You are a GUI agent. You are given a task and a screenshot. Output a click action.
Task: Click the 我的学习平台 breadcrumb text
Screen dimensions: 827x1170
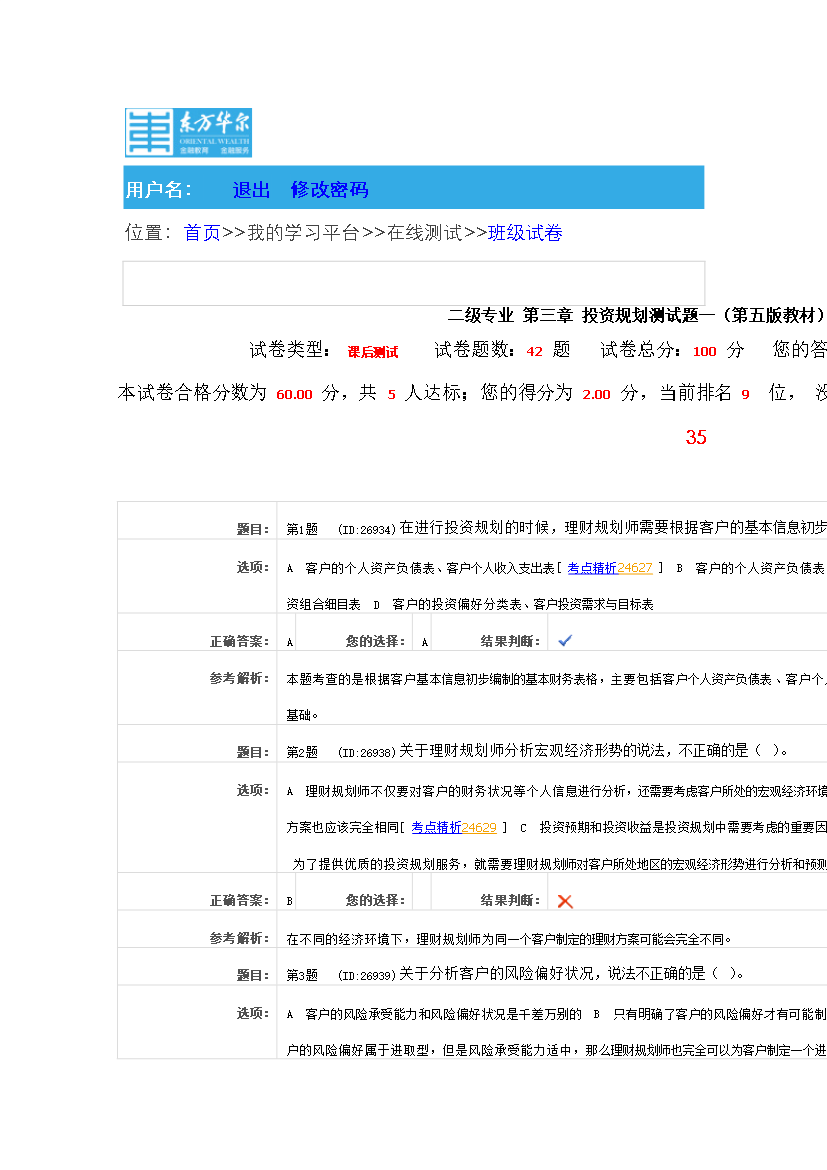pyautogui.click(x=303, y=233)
